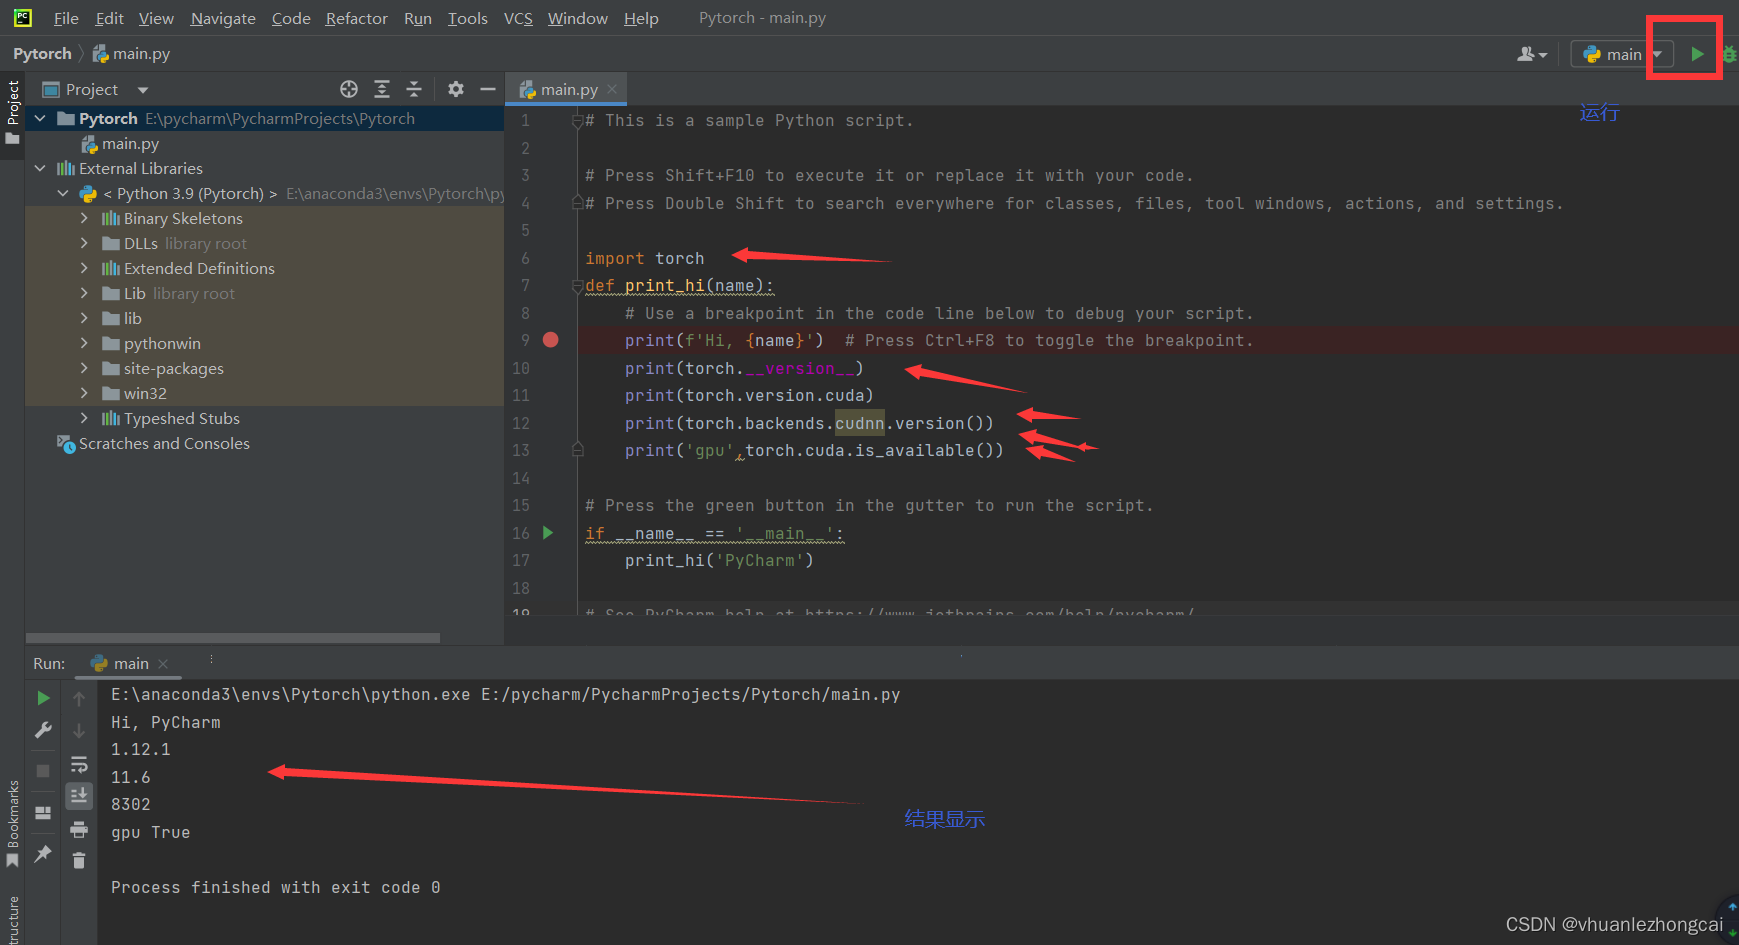The width and height of the screenshot is (1739, 945).
Task: Click the green run gutter arrow at line 16
Action: coord(548,533)
